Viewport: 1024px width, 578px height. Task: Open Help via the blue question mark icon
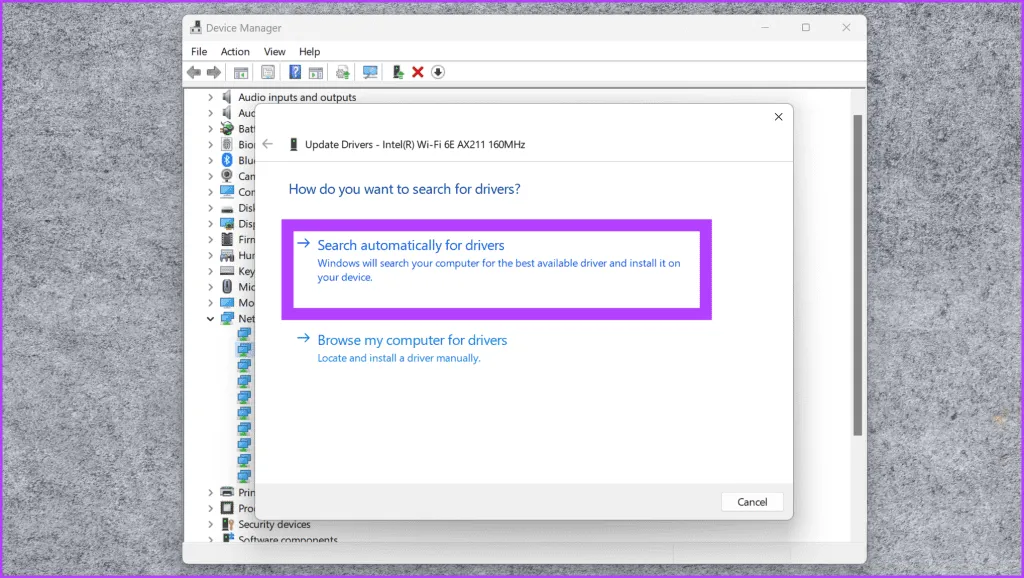tap(295, 72)
